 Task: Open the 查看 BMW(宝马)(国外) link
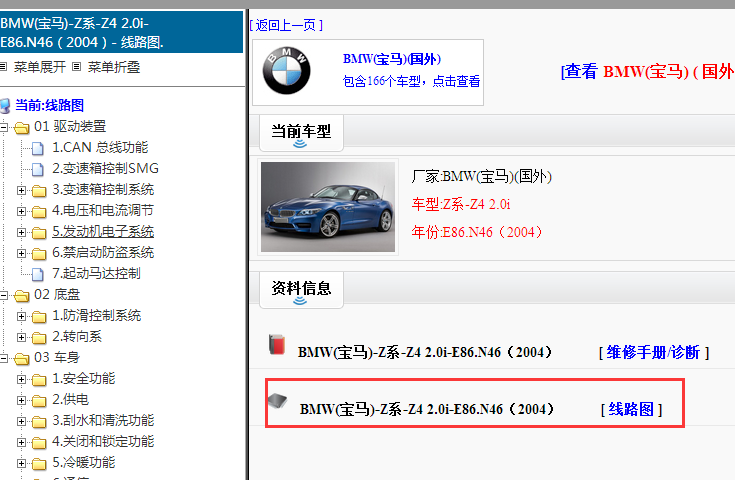click(x=647, y=72)
